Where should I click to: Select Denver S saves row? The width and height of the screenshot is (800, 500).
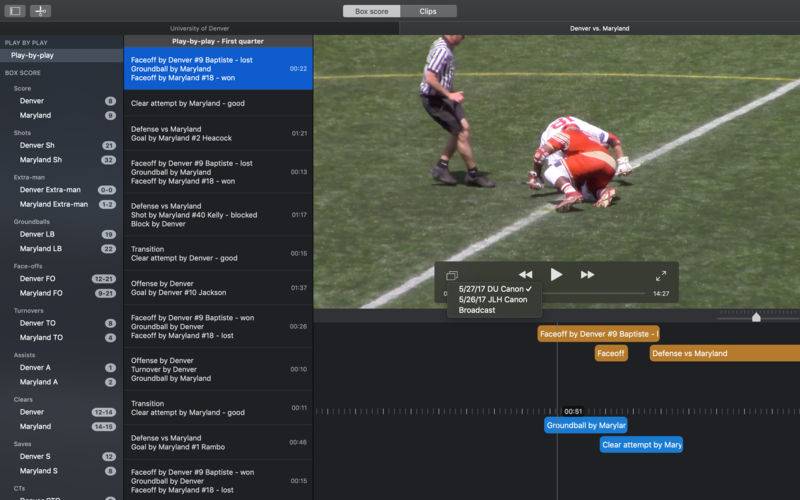tap(61, 456)
